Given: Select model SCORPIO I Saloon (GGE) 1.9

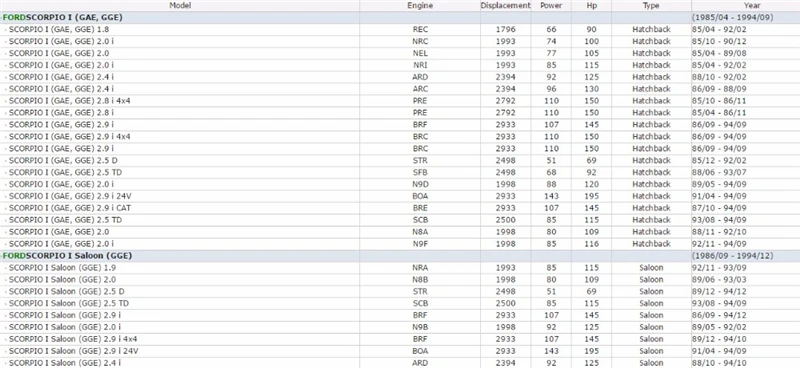Looking at the screenshot, I should (62, 267).
